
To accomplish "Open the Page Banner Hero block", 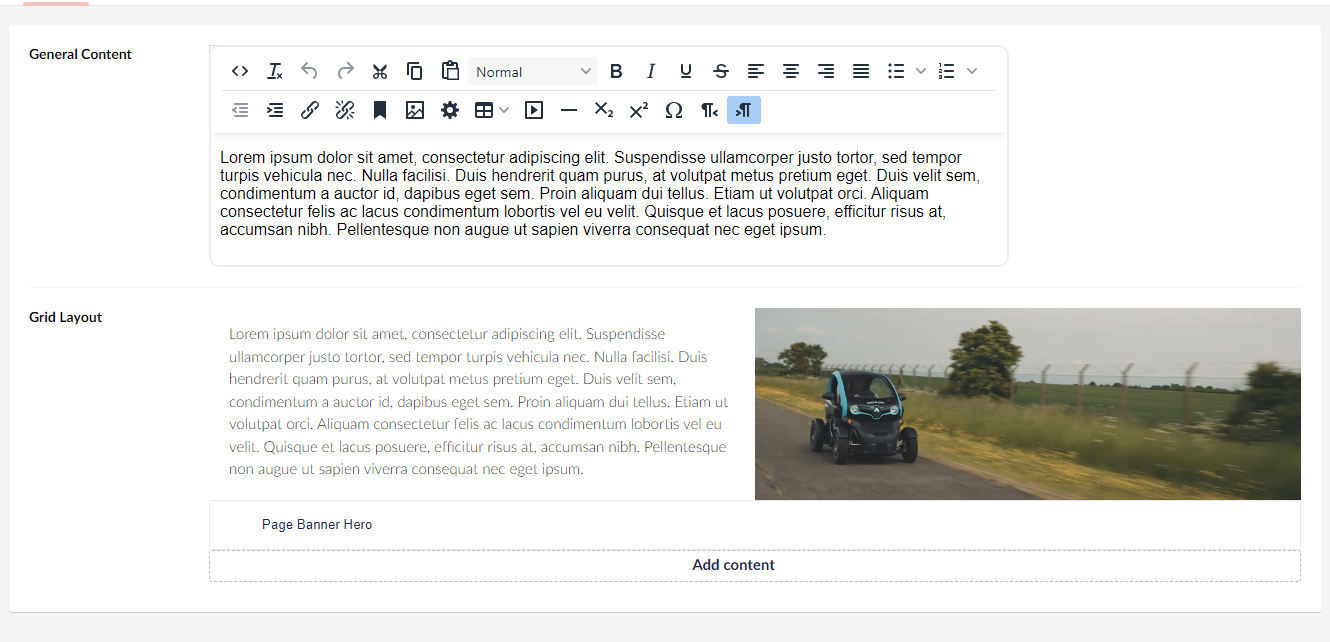I will [755, 525].
